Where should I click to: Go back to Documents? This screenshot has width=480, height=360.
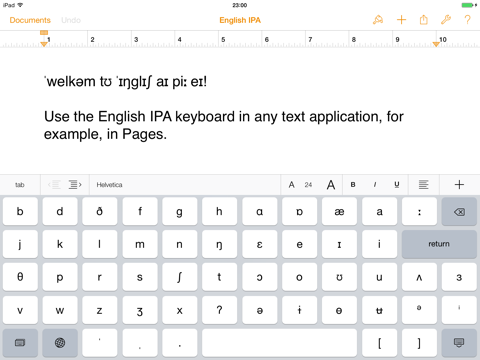(x=30, y=20)
